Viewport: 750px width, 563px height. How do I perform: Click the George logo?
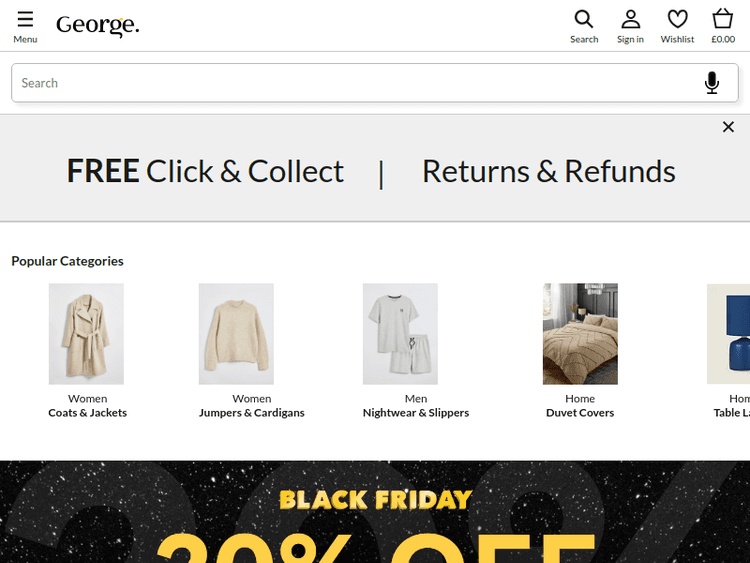click(x=97, y=25)
